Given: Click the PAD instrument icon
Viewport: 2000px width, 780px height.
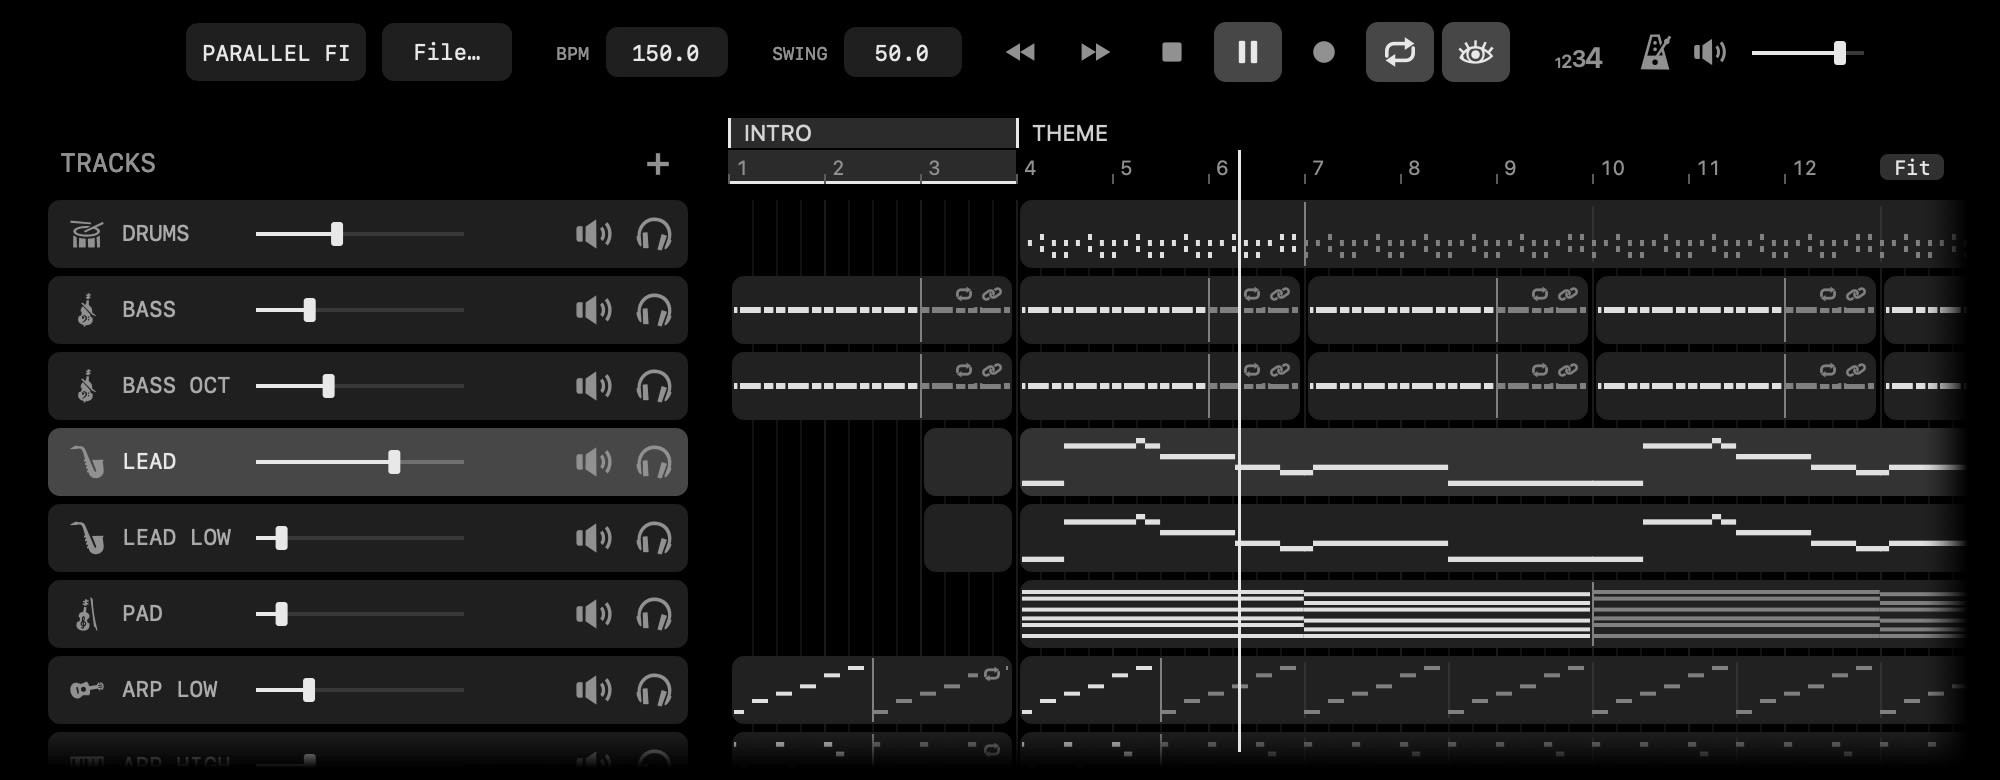Looking at the screenshot, I should click(87, 614).
